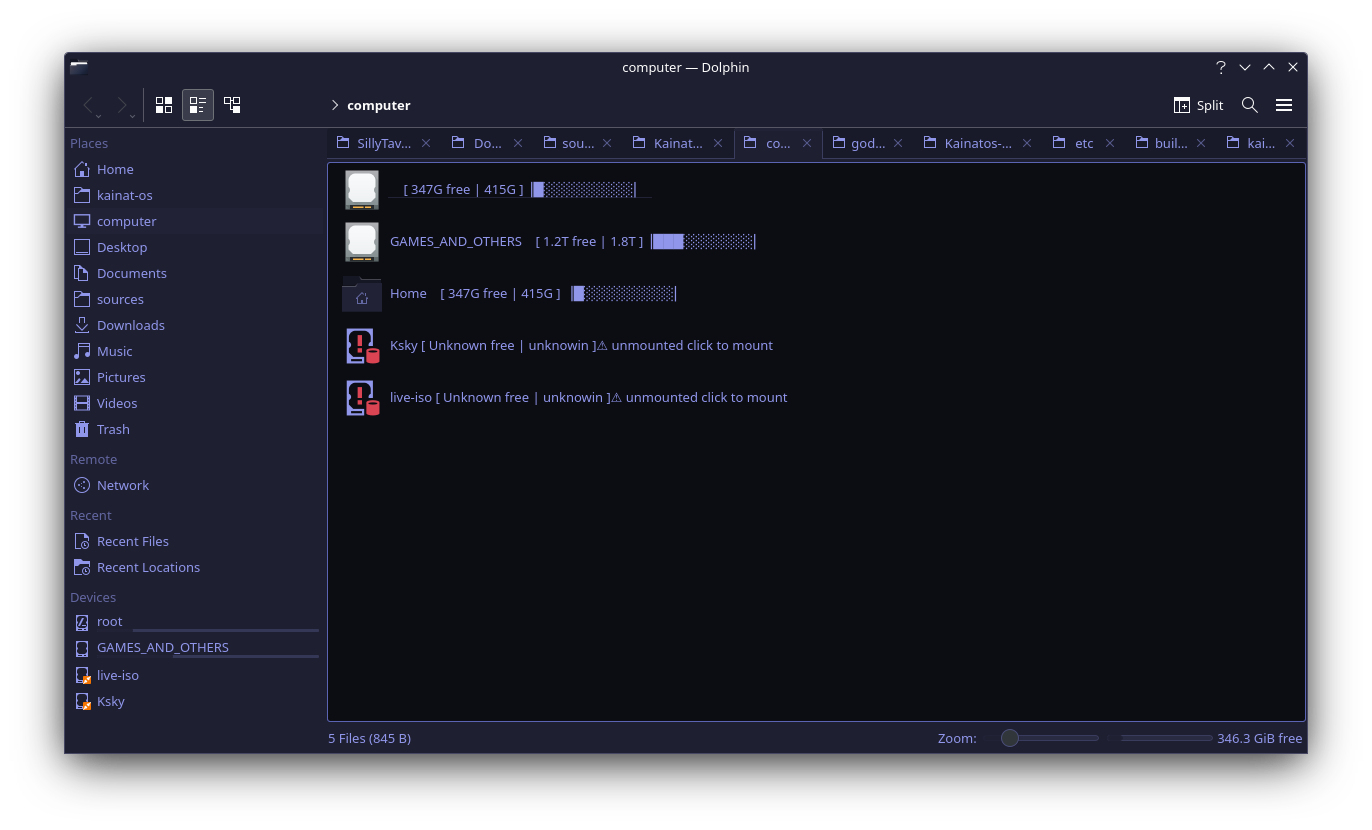Open window Help question mark button
Viewport: 1372px width, 830px height.
point(1221,67)
